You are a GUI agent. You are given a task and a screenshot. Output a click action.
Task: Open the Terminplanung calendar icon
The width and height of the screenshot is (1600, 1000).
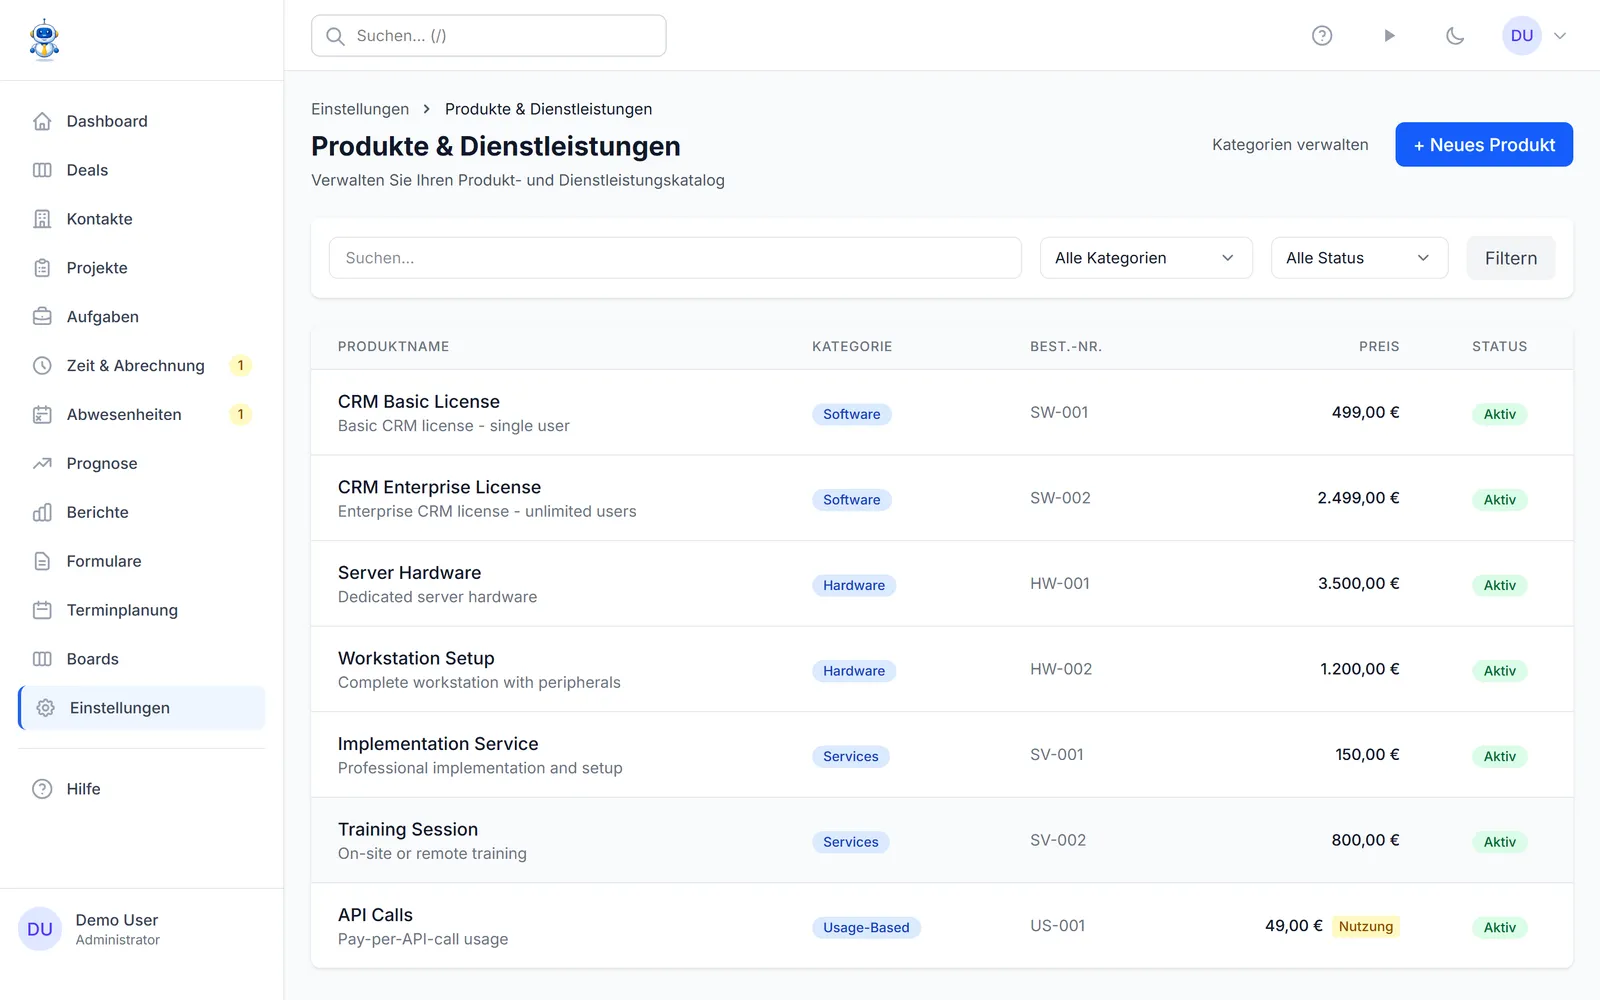(x=42, y=610)
